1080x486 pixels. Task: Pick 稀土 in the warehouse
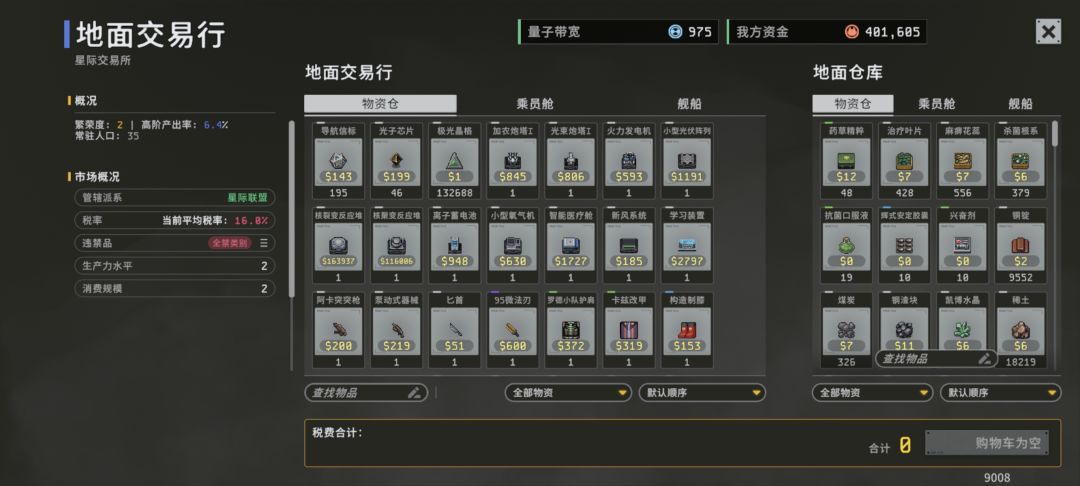[x=1021, y=330]
